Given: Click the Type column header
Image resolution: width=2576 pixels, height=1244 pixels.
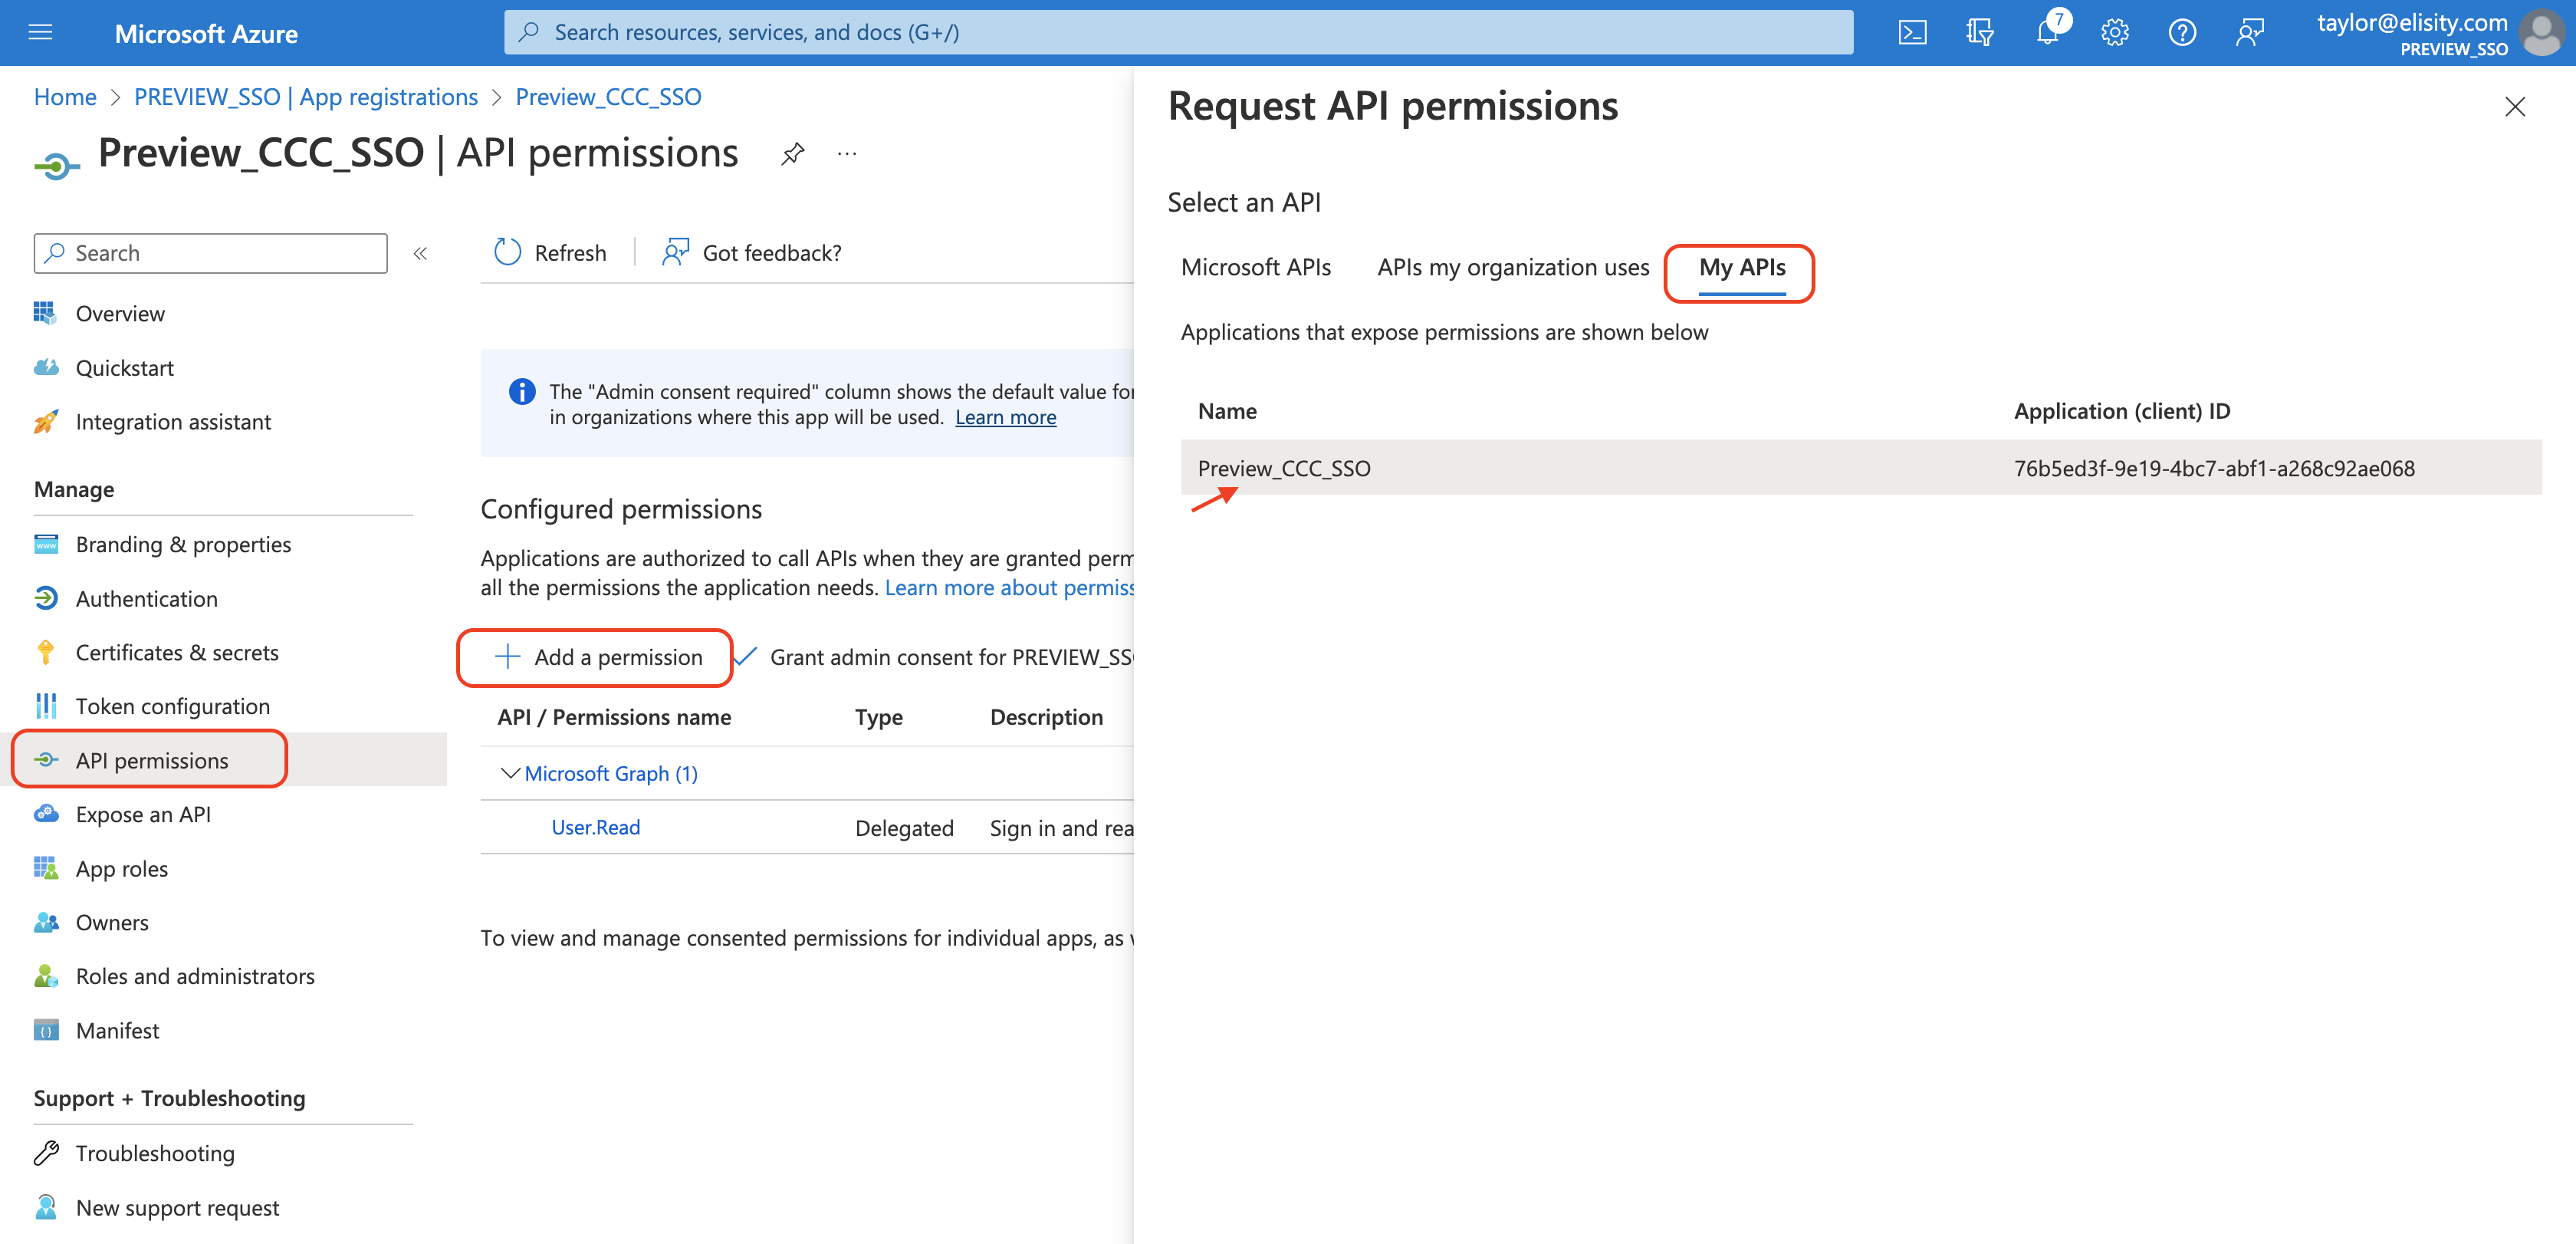Looking at the screenshot, I should pos(878,717).
